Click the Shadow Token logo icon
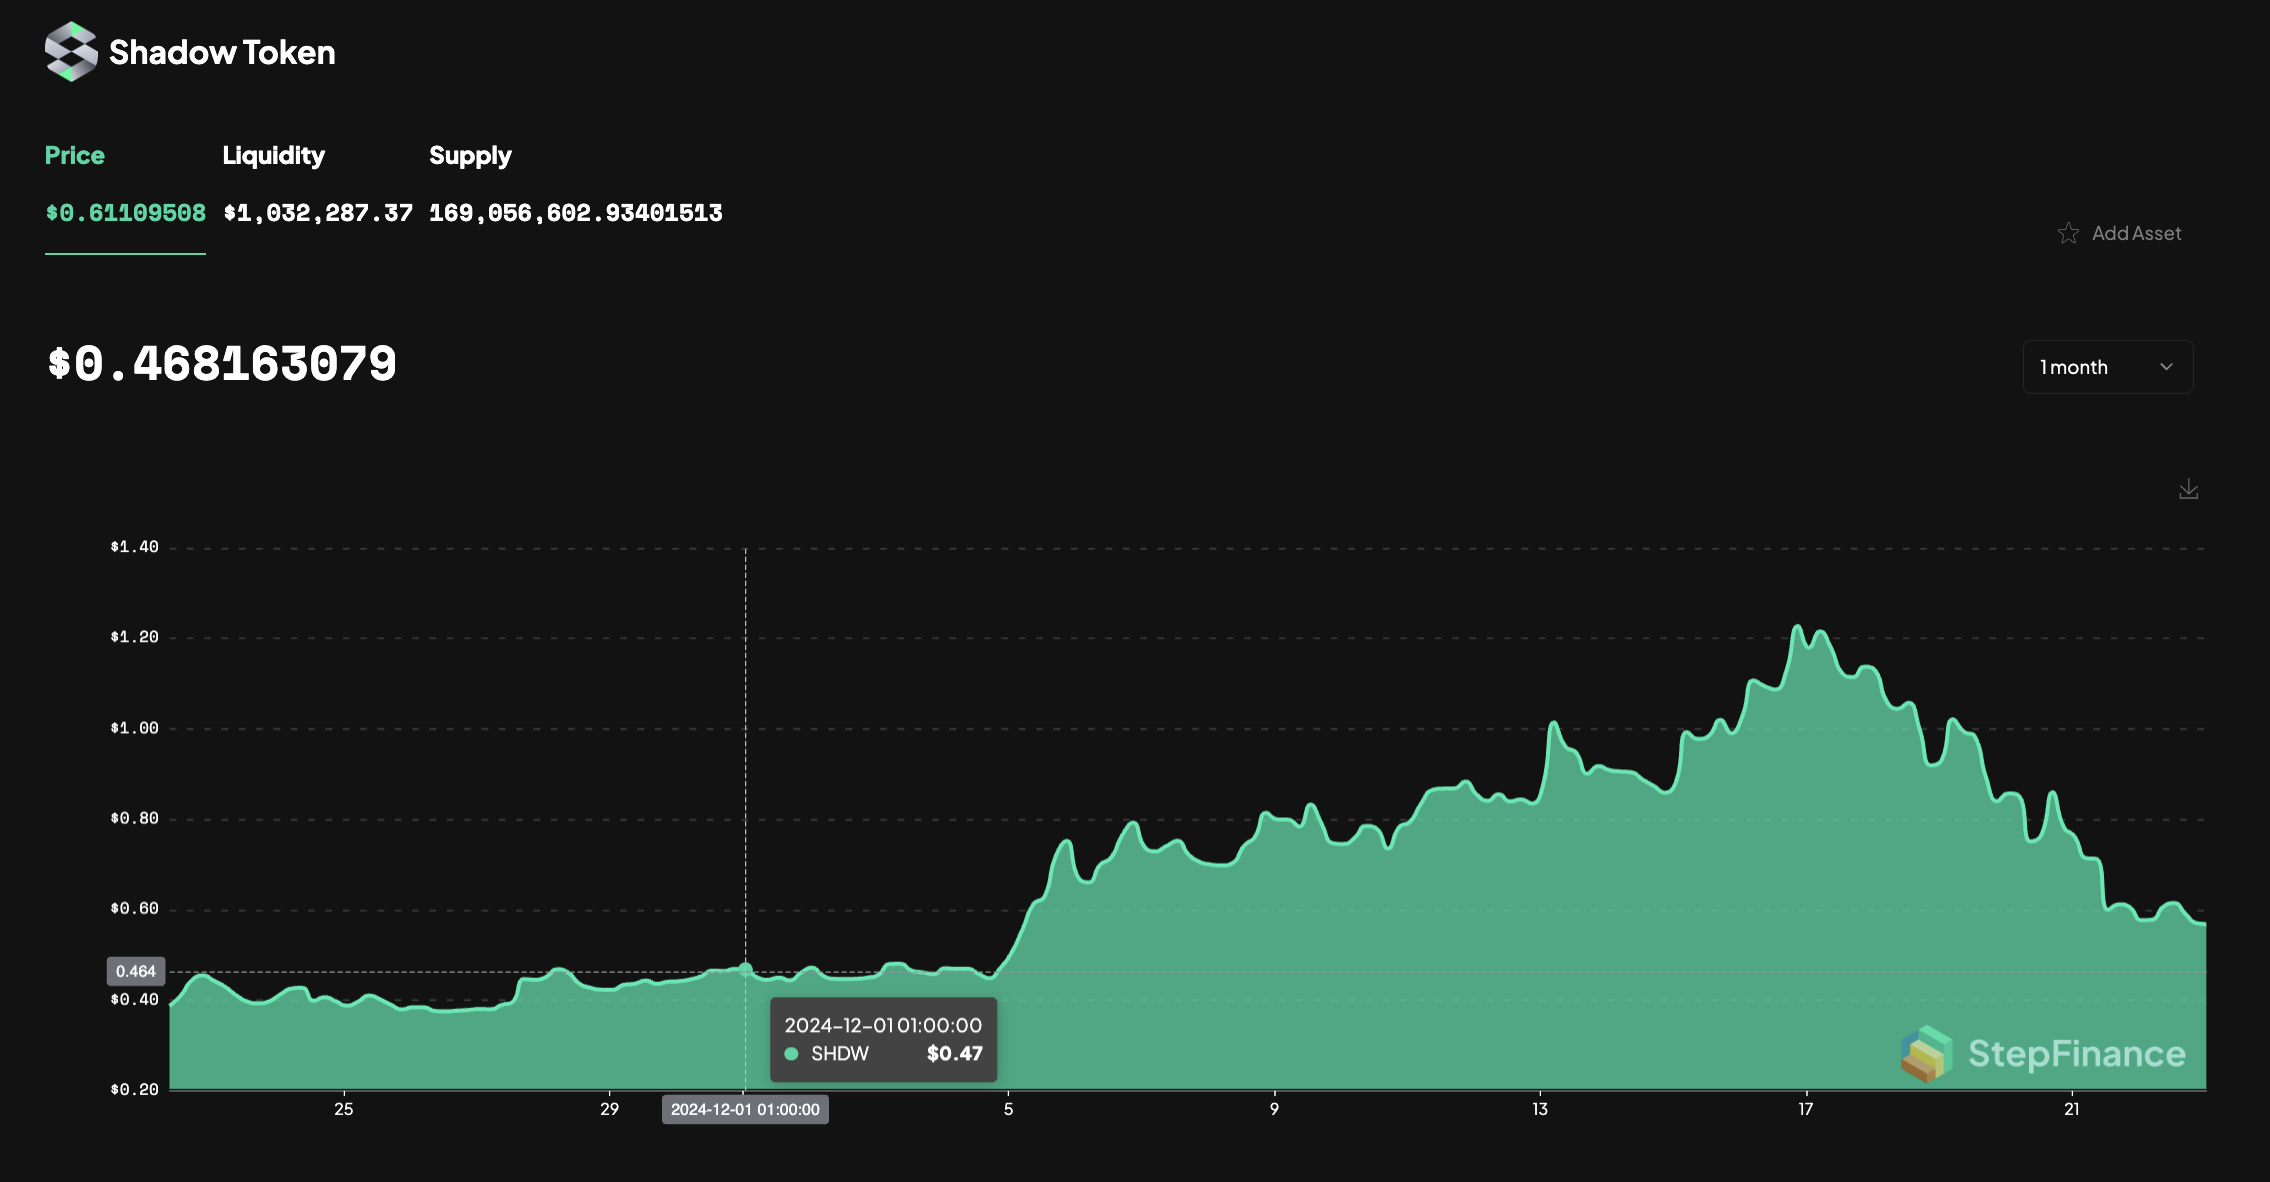2270x1182 pixels. point(71,52)
